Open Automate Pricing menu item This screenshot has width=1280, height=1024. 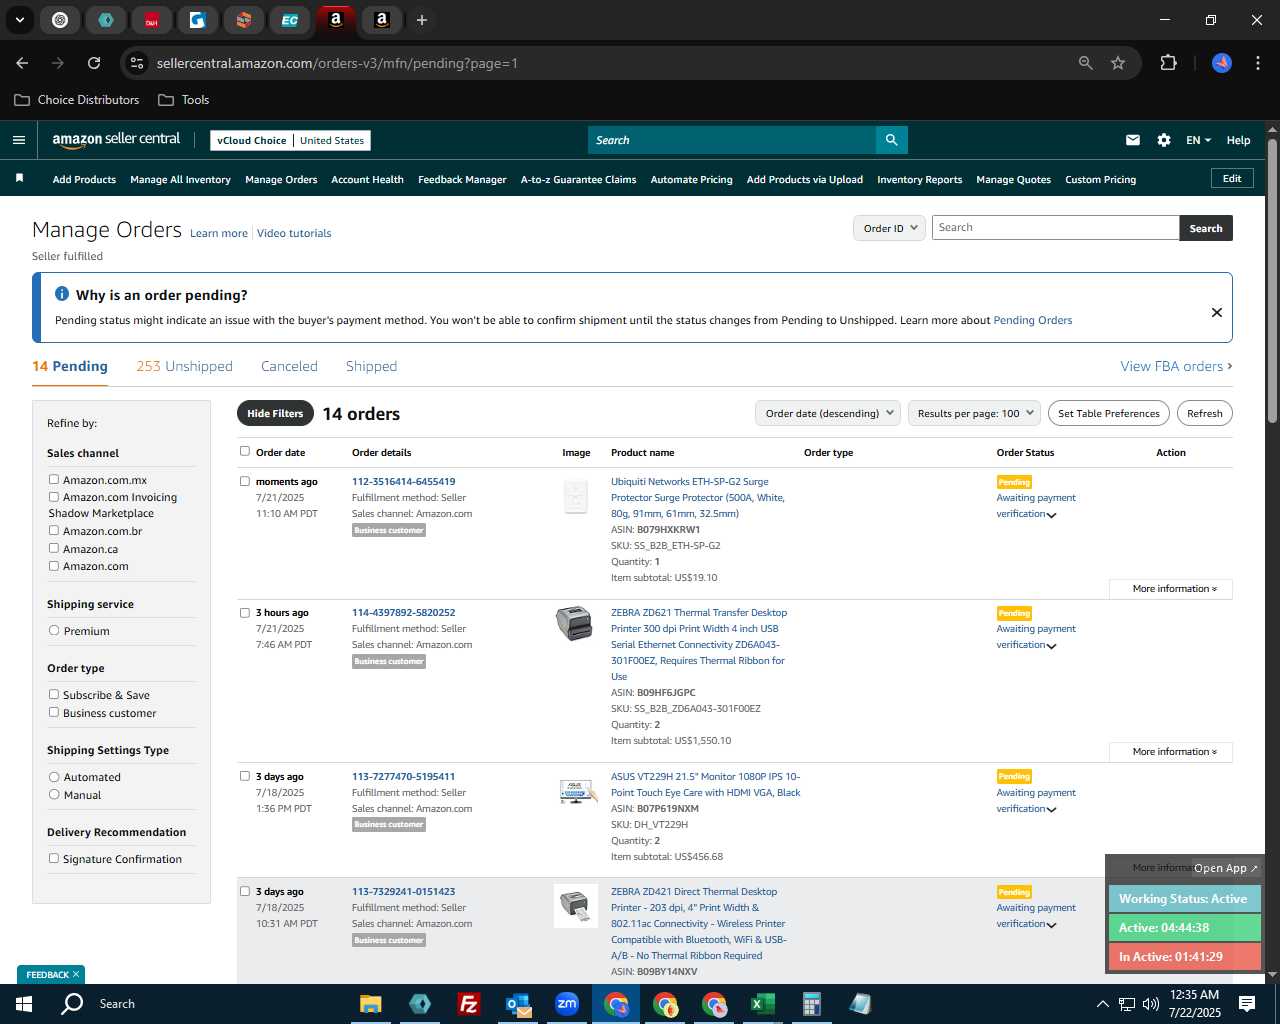[x=691, y=180]
